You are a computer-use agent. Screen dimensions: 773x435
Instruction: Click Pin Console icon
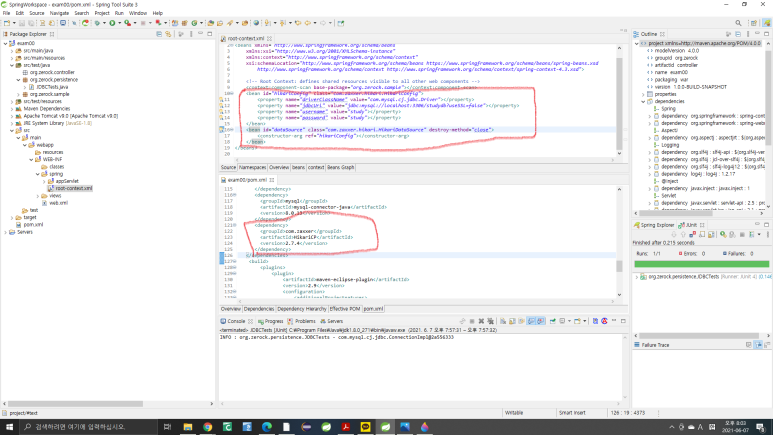[x=553, y=321]
